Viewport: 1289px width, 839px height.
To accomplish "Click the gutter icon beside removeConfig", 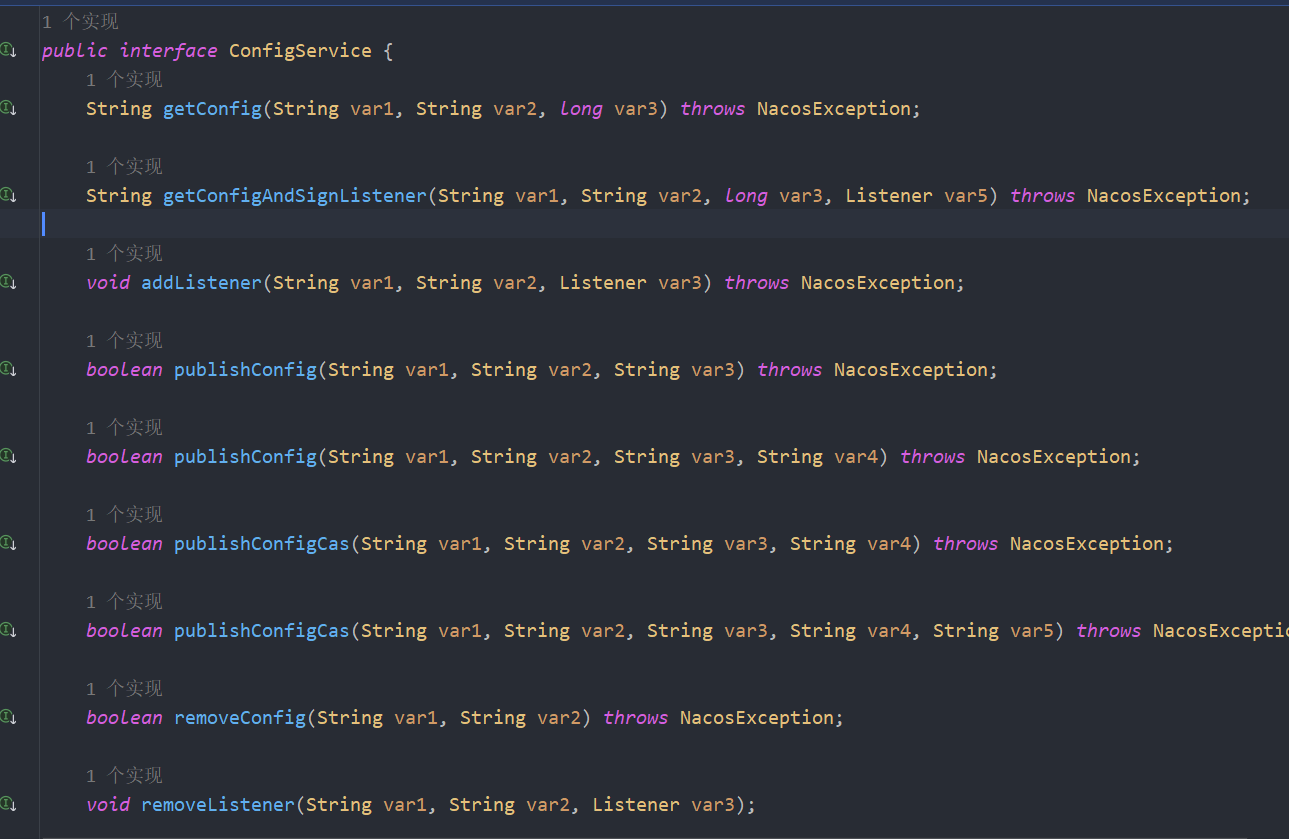I will pos(8,716).
